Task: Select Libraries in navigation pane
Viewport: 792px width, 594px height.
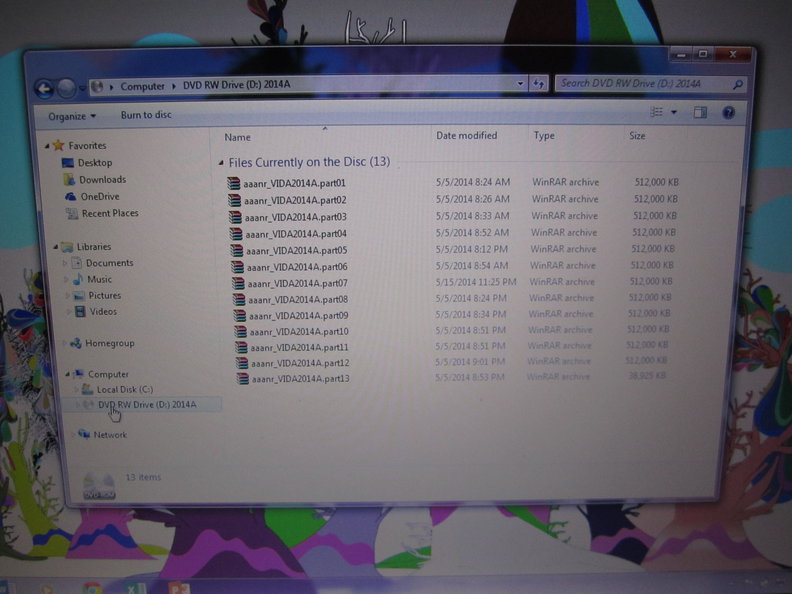Action: tap(94, 246)
